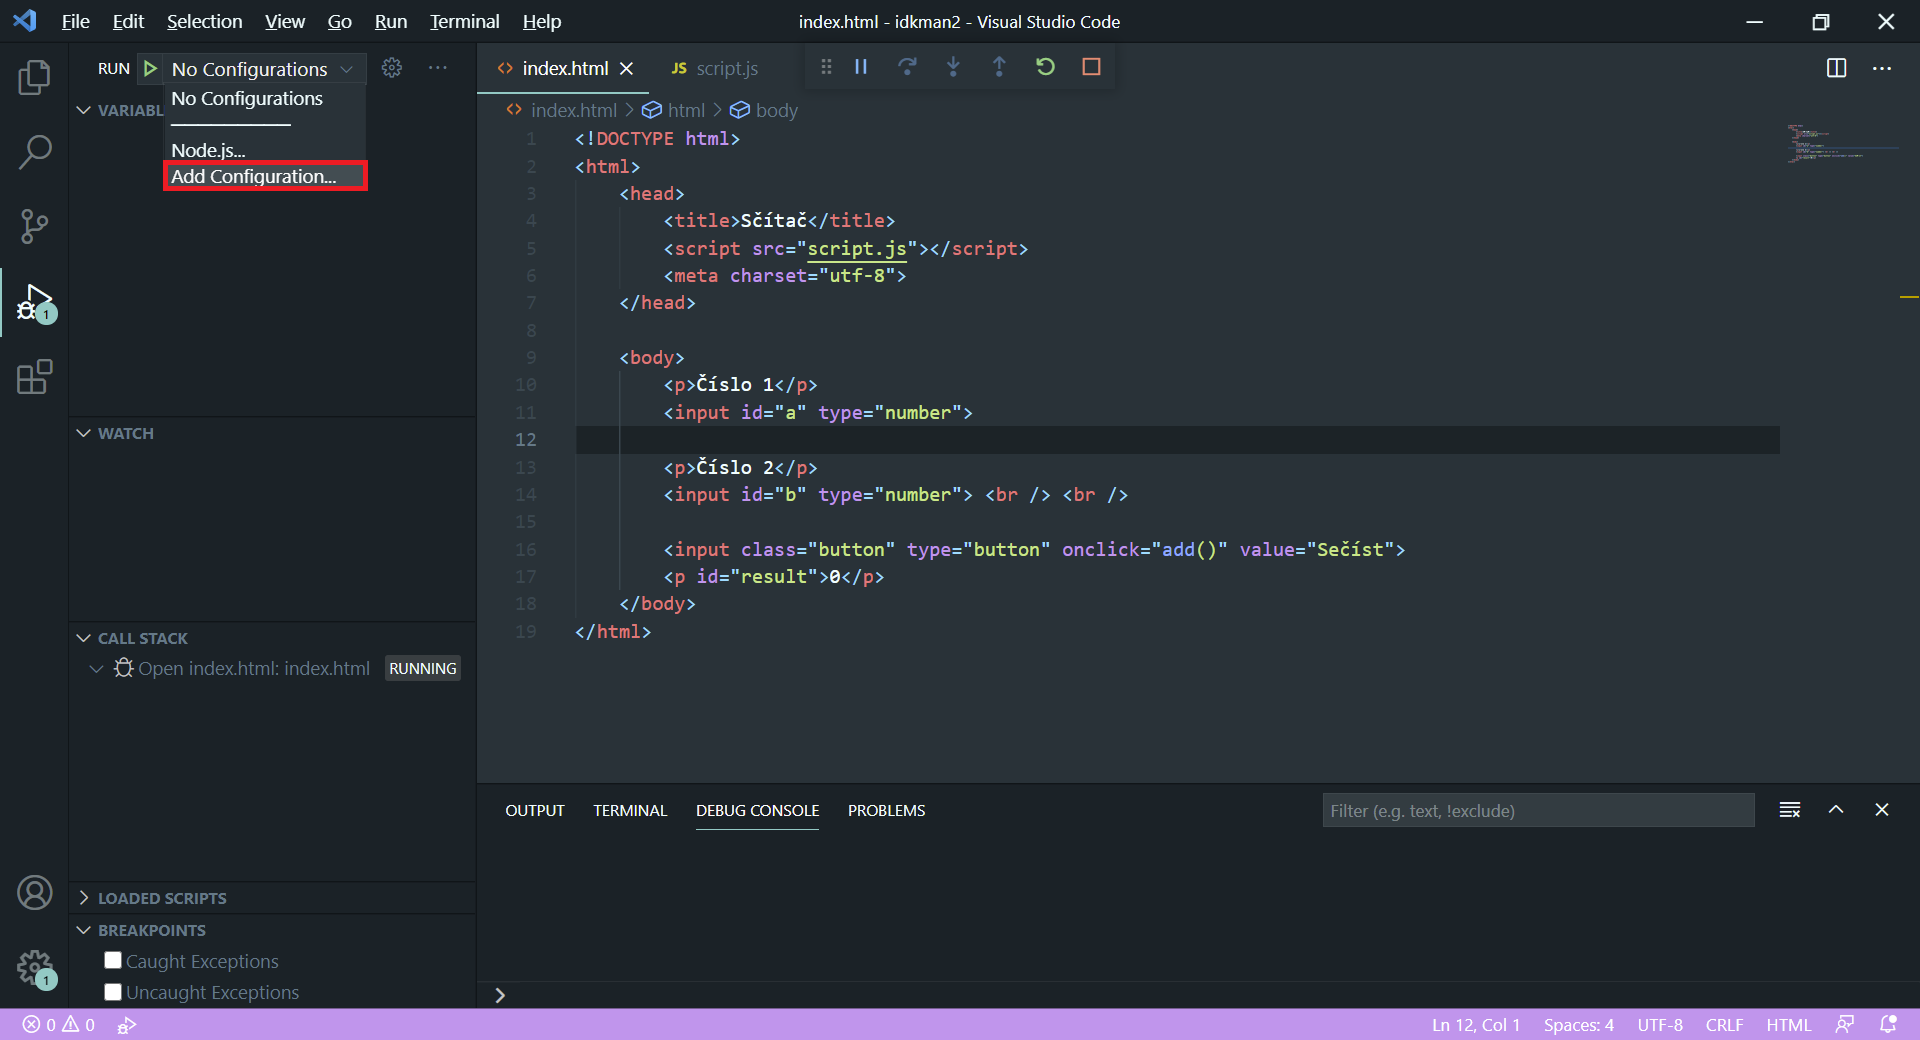
Task: Open the Source Control view
Action: [35, 227]
